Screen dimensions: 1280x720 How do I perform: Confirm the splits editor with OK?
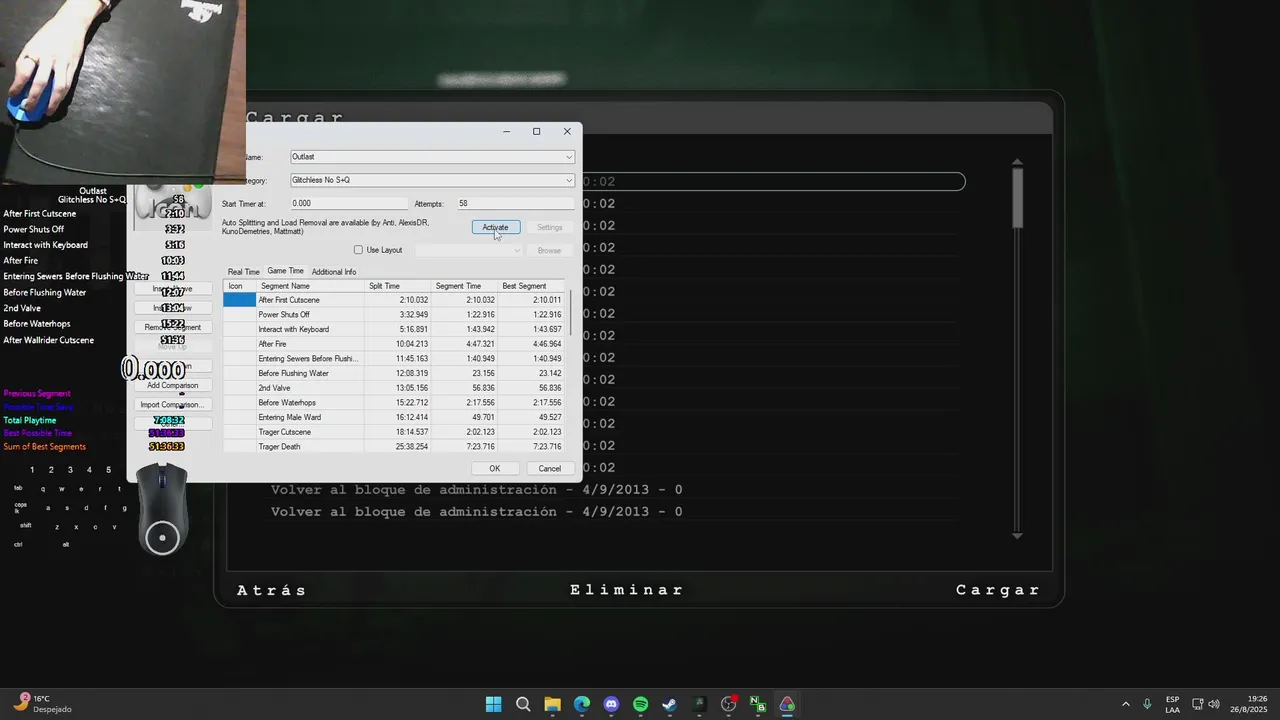494,468
